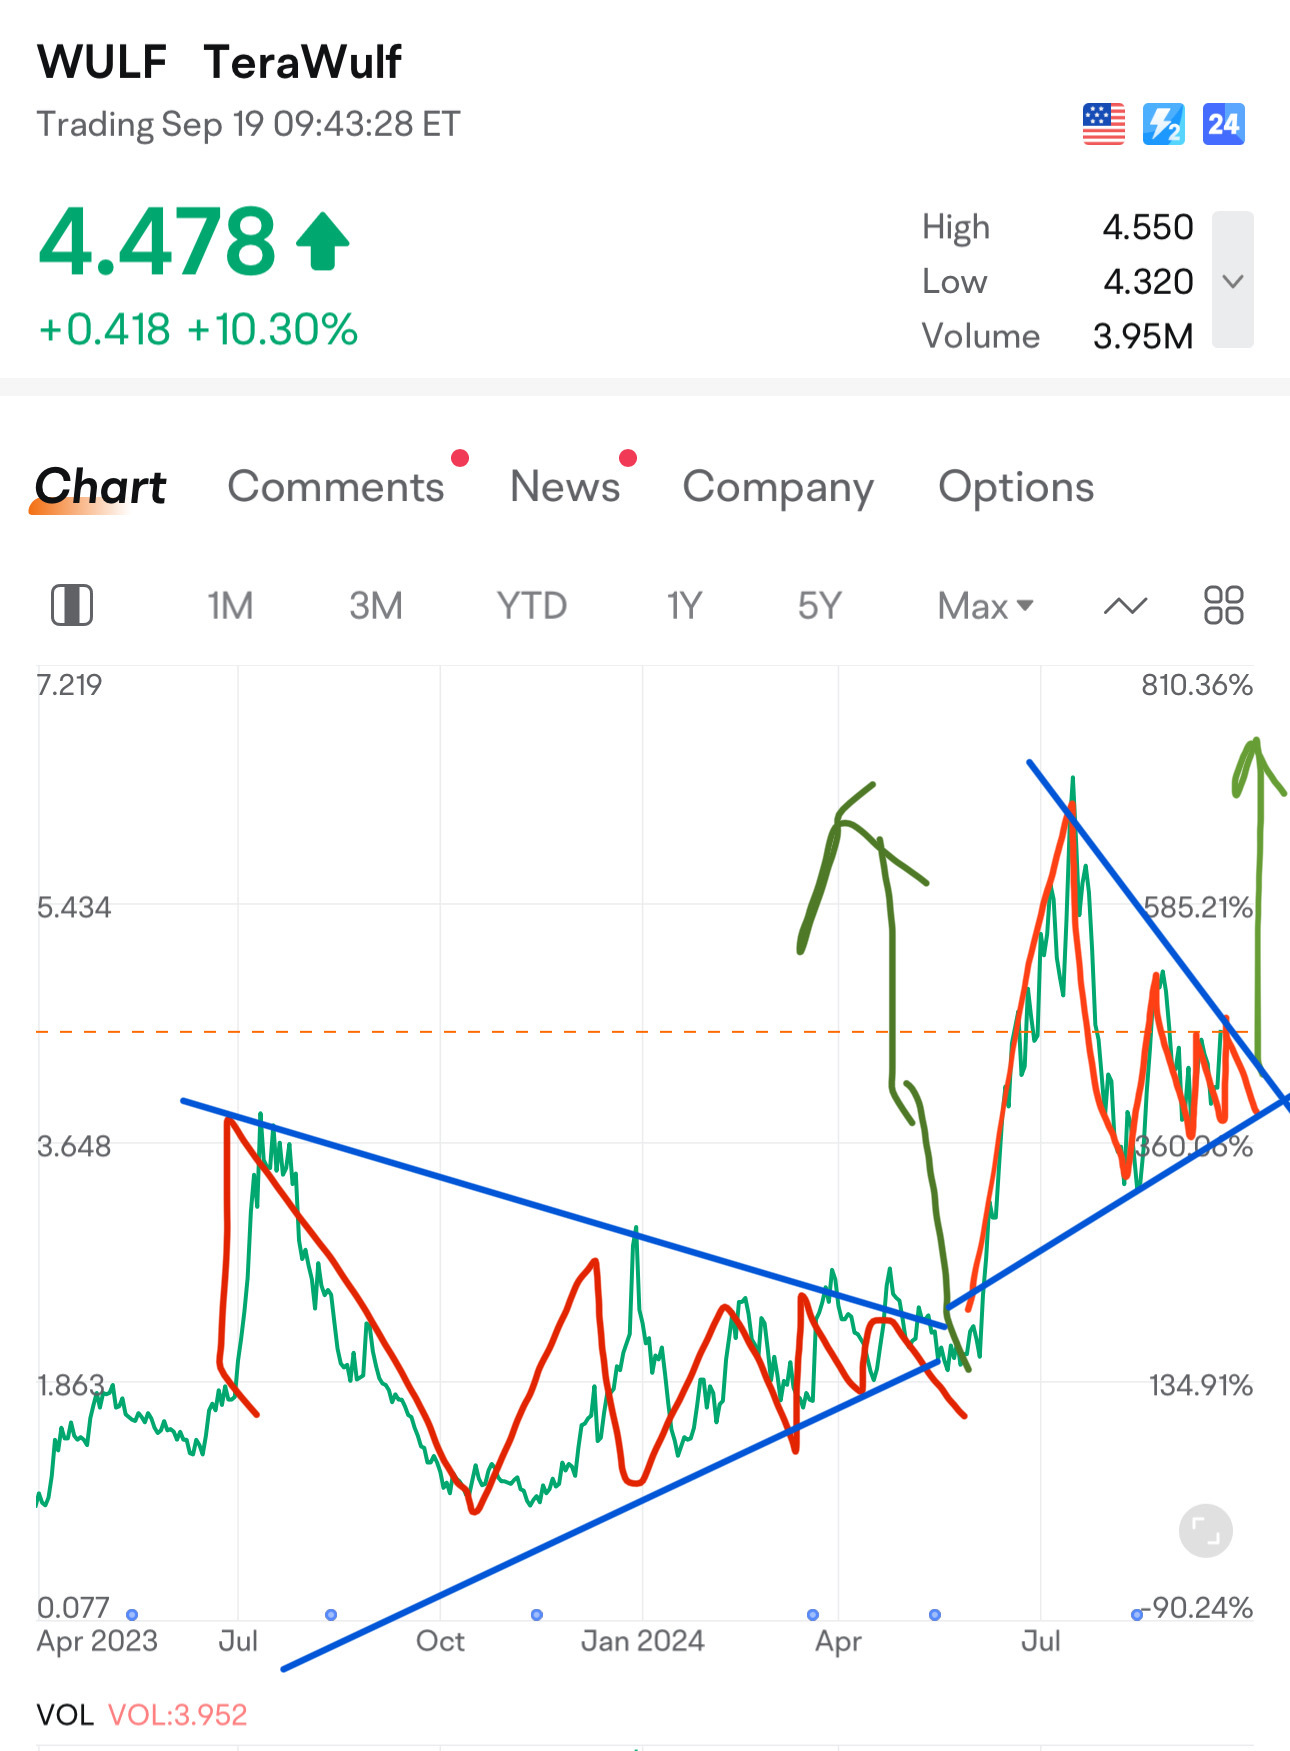Tap the 810.36% axis label
The height and width of the screenshot is (1751, 1290).
(x=1197, y=685)
